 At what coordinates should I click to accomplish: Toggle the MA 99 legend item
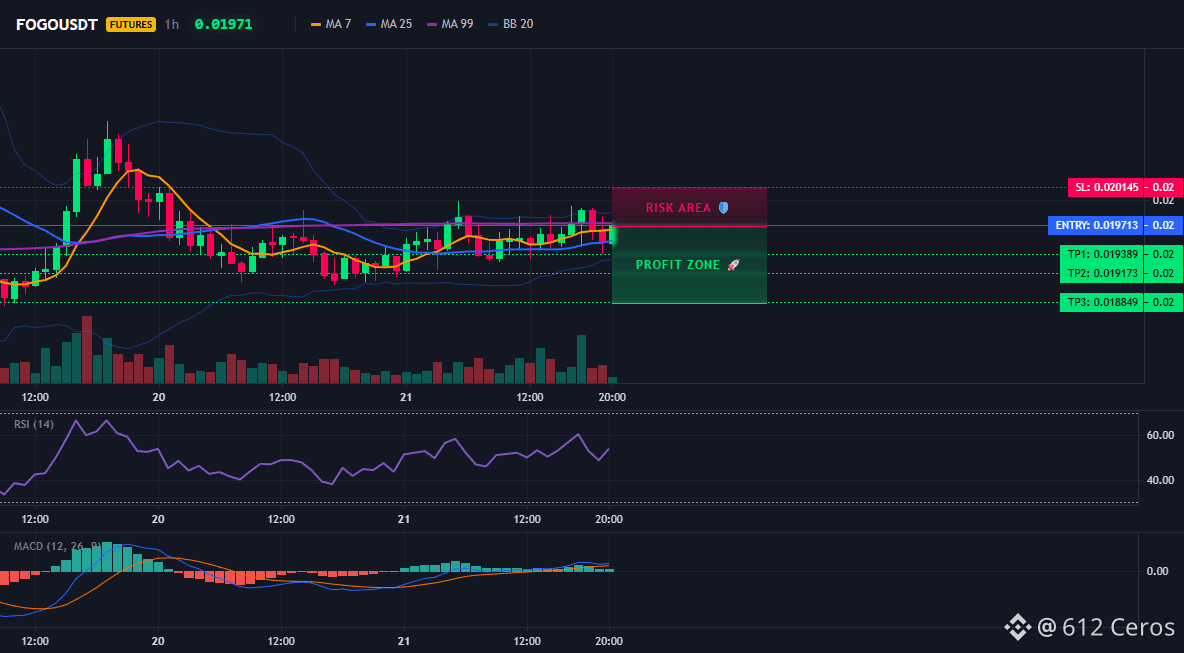[450, 24]
